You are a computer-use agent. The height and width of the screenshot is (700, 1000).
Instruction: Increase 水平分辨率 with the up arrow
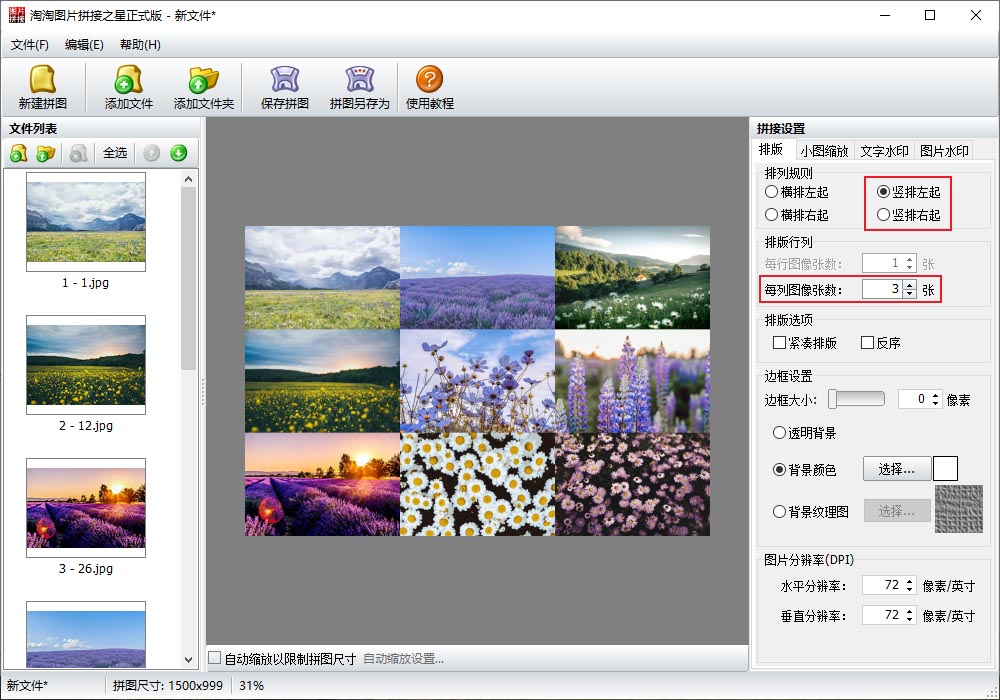[x=910, y=581]
